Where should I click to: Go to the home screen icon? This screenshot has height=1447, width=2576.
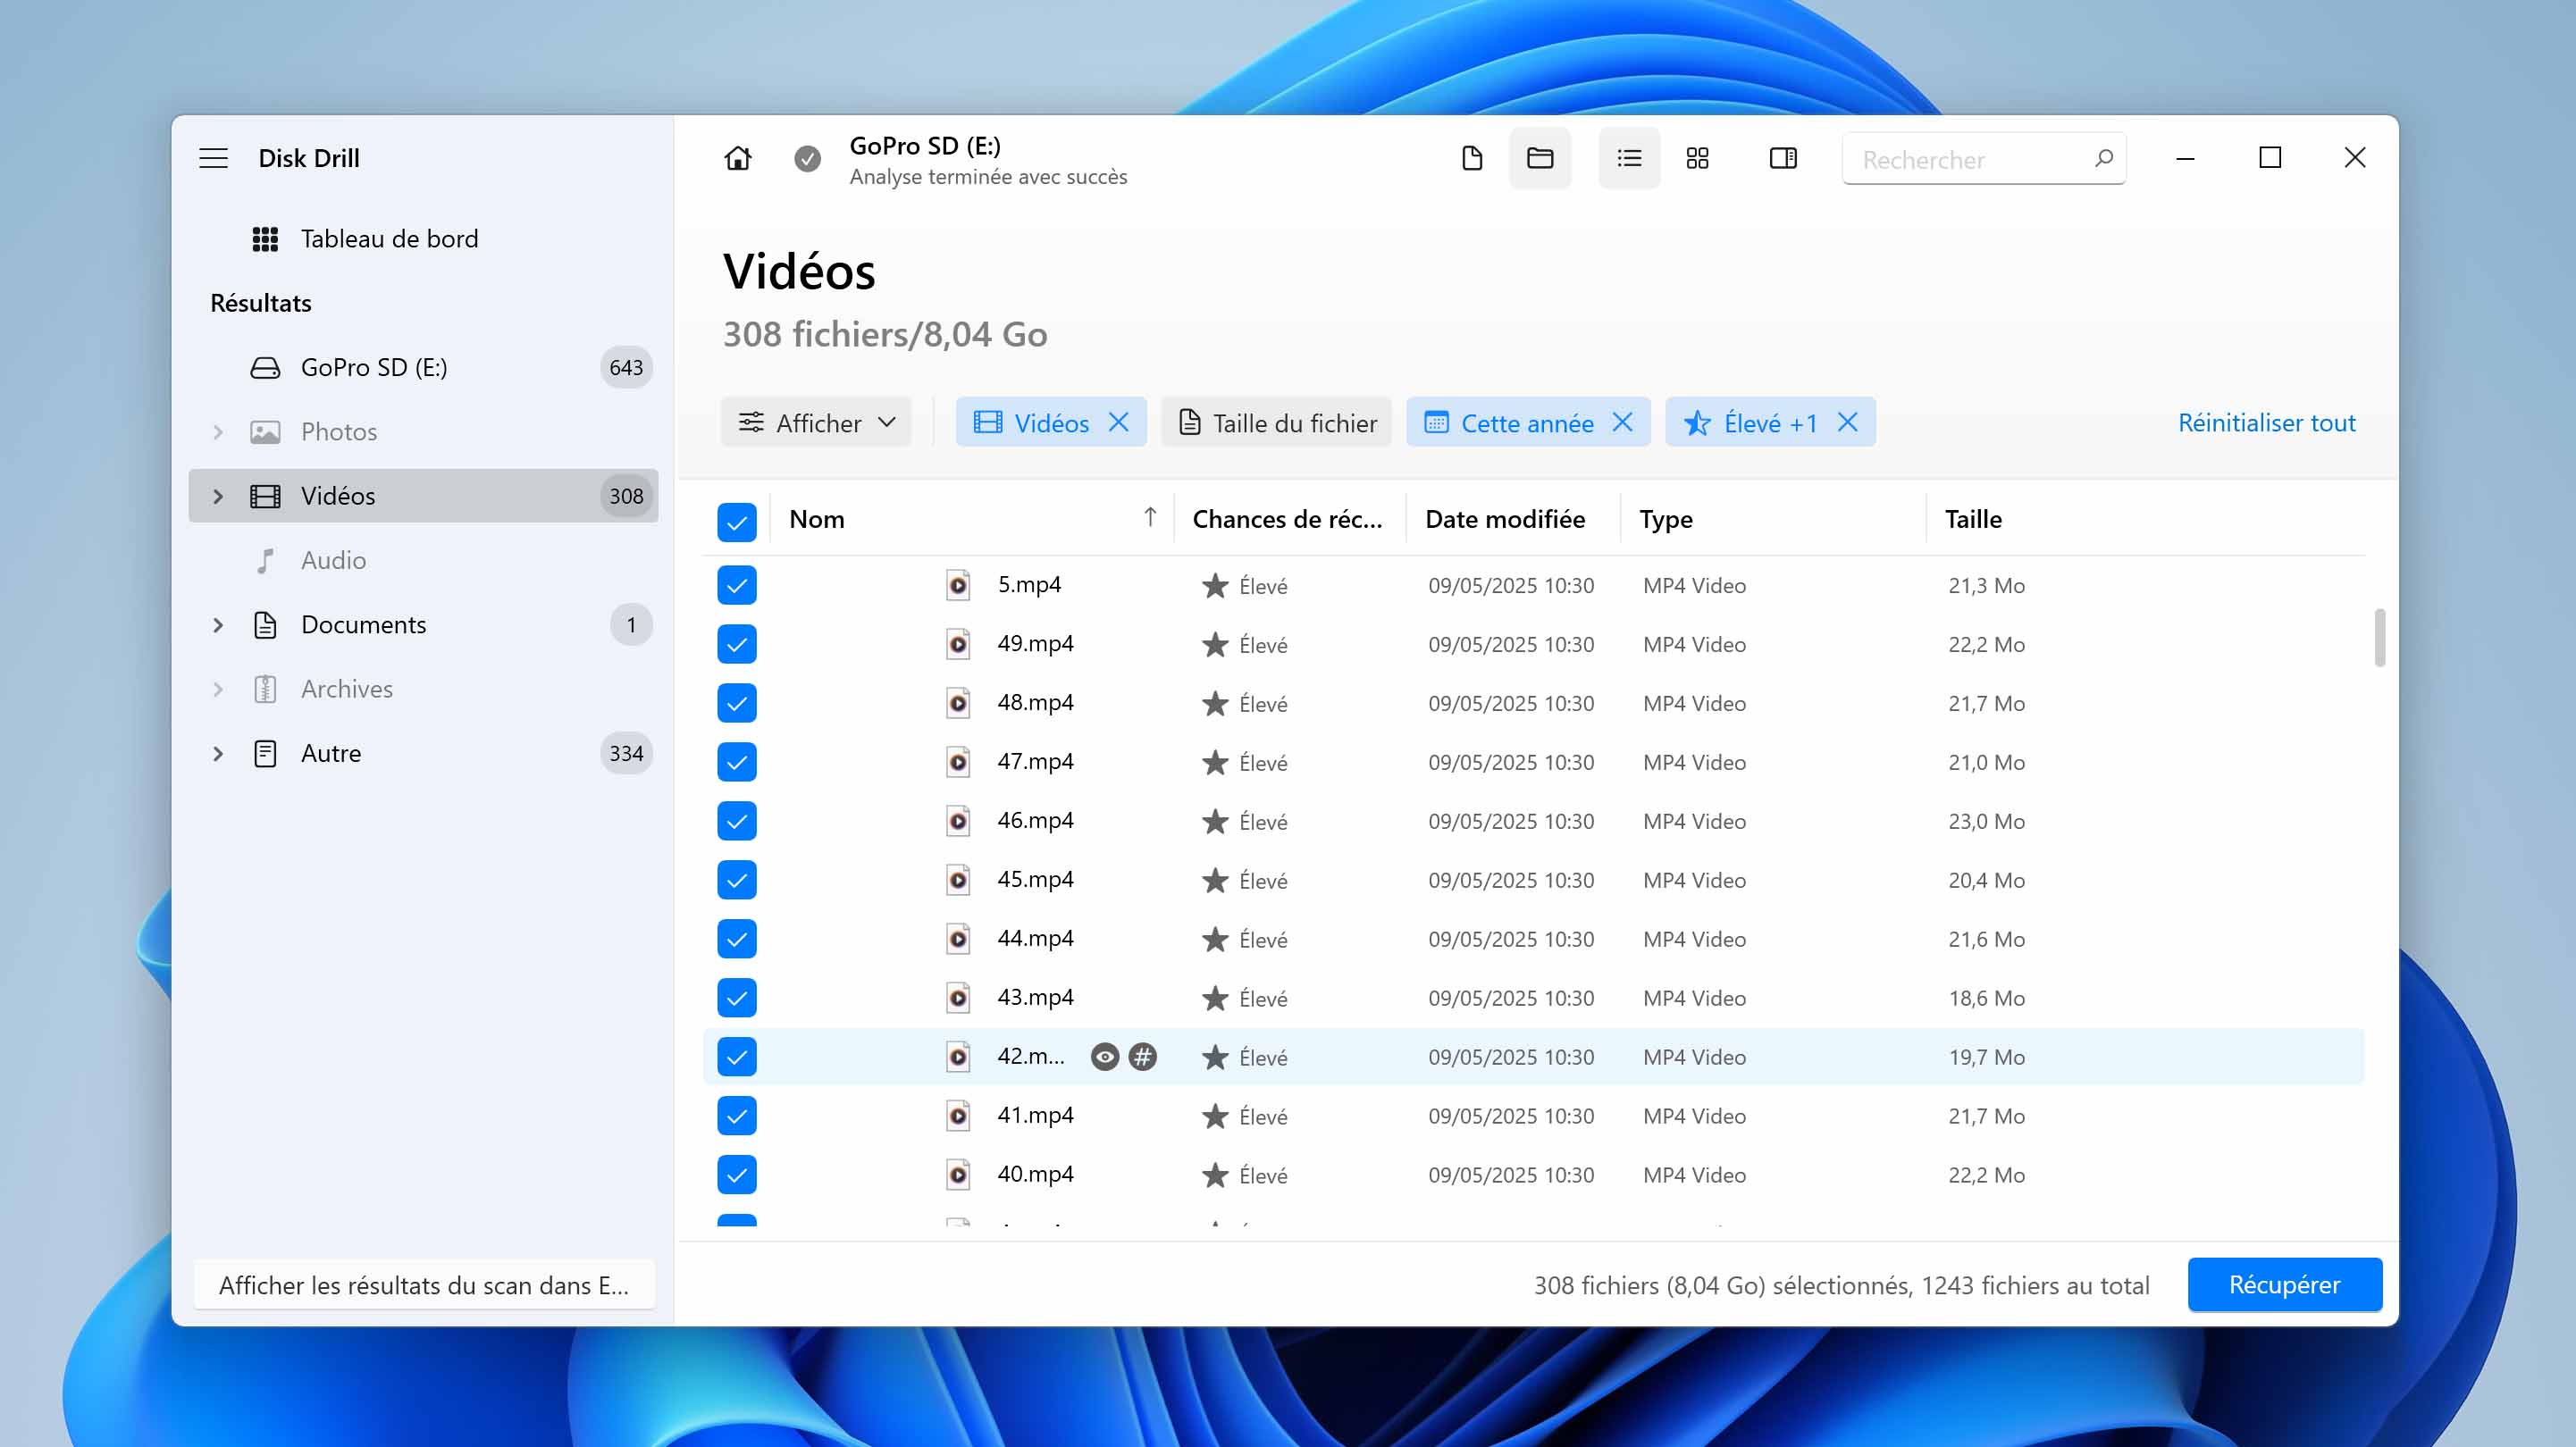[x=738, y=158]
